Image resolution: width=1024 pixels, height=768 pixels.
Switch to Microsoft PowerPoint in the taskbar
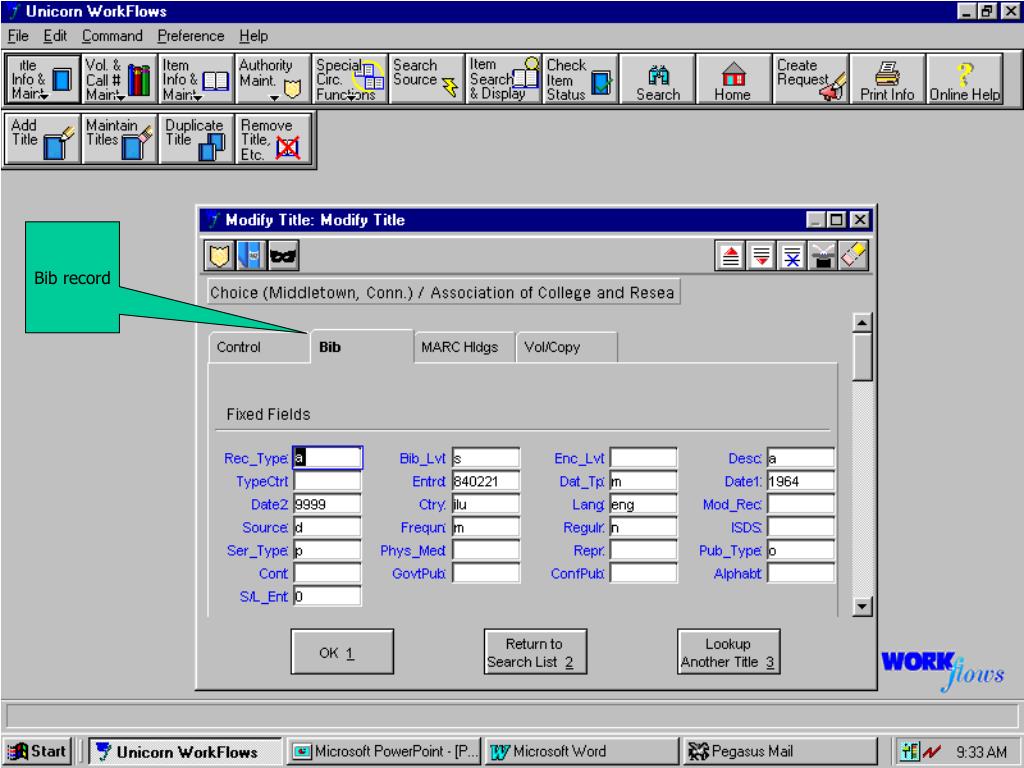pyautogui.click(x=385, y=752)
